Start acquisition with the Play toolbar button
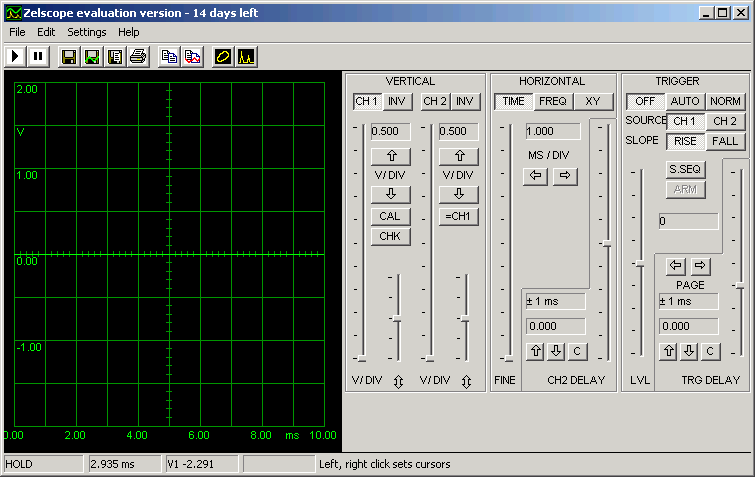This screenshot has height=477, width=755. coord(15,57)
